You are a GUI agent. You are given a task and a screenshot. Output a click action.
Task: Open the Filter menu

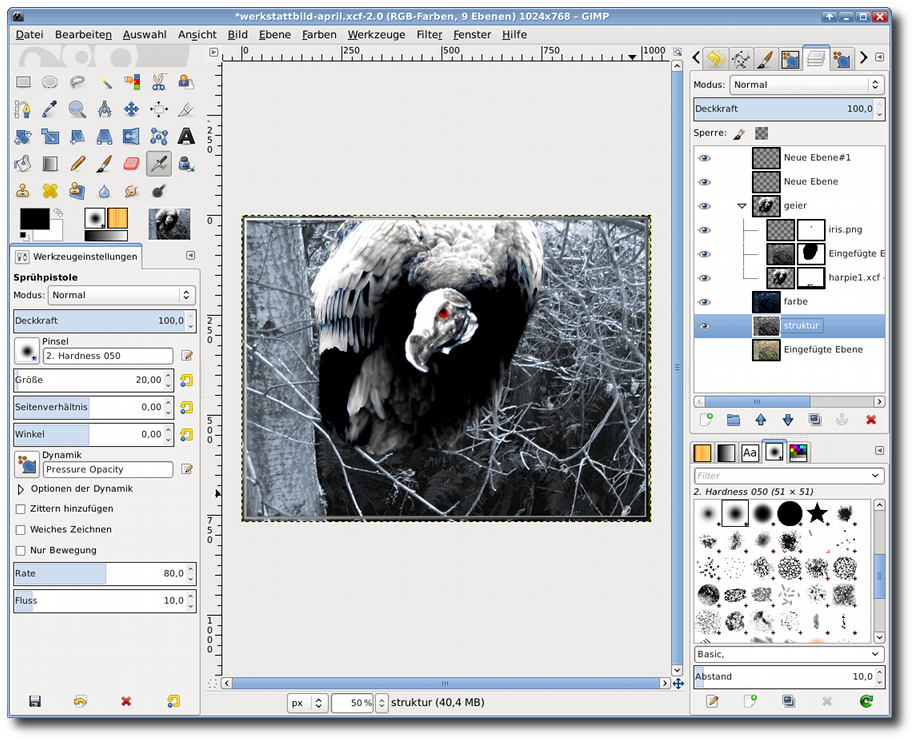[x=429, y=34]
